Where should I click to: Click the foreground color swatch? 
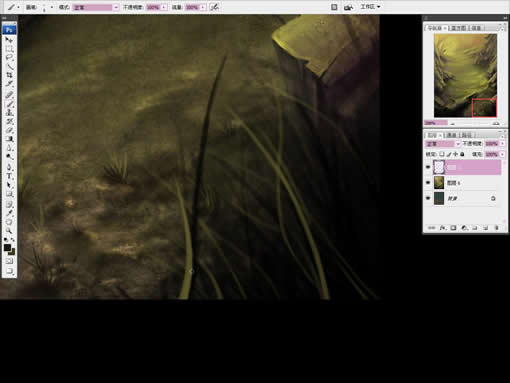pyautogui.click(x=7, y=248)
